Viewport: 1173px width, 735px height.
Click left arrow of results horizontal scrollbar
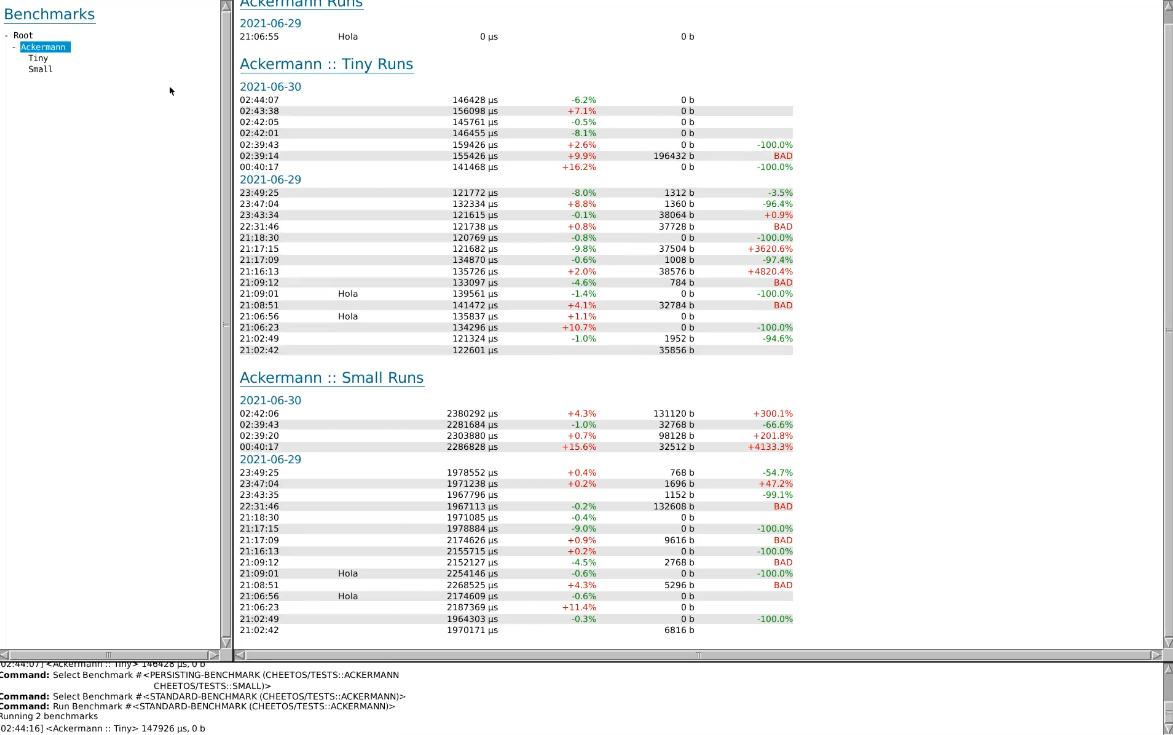click(240, 655)
